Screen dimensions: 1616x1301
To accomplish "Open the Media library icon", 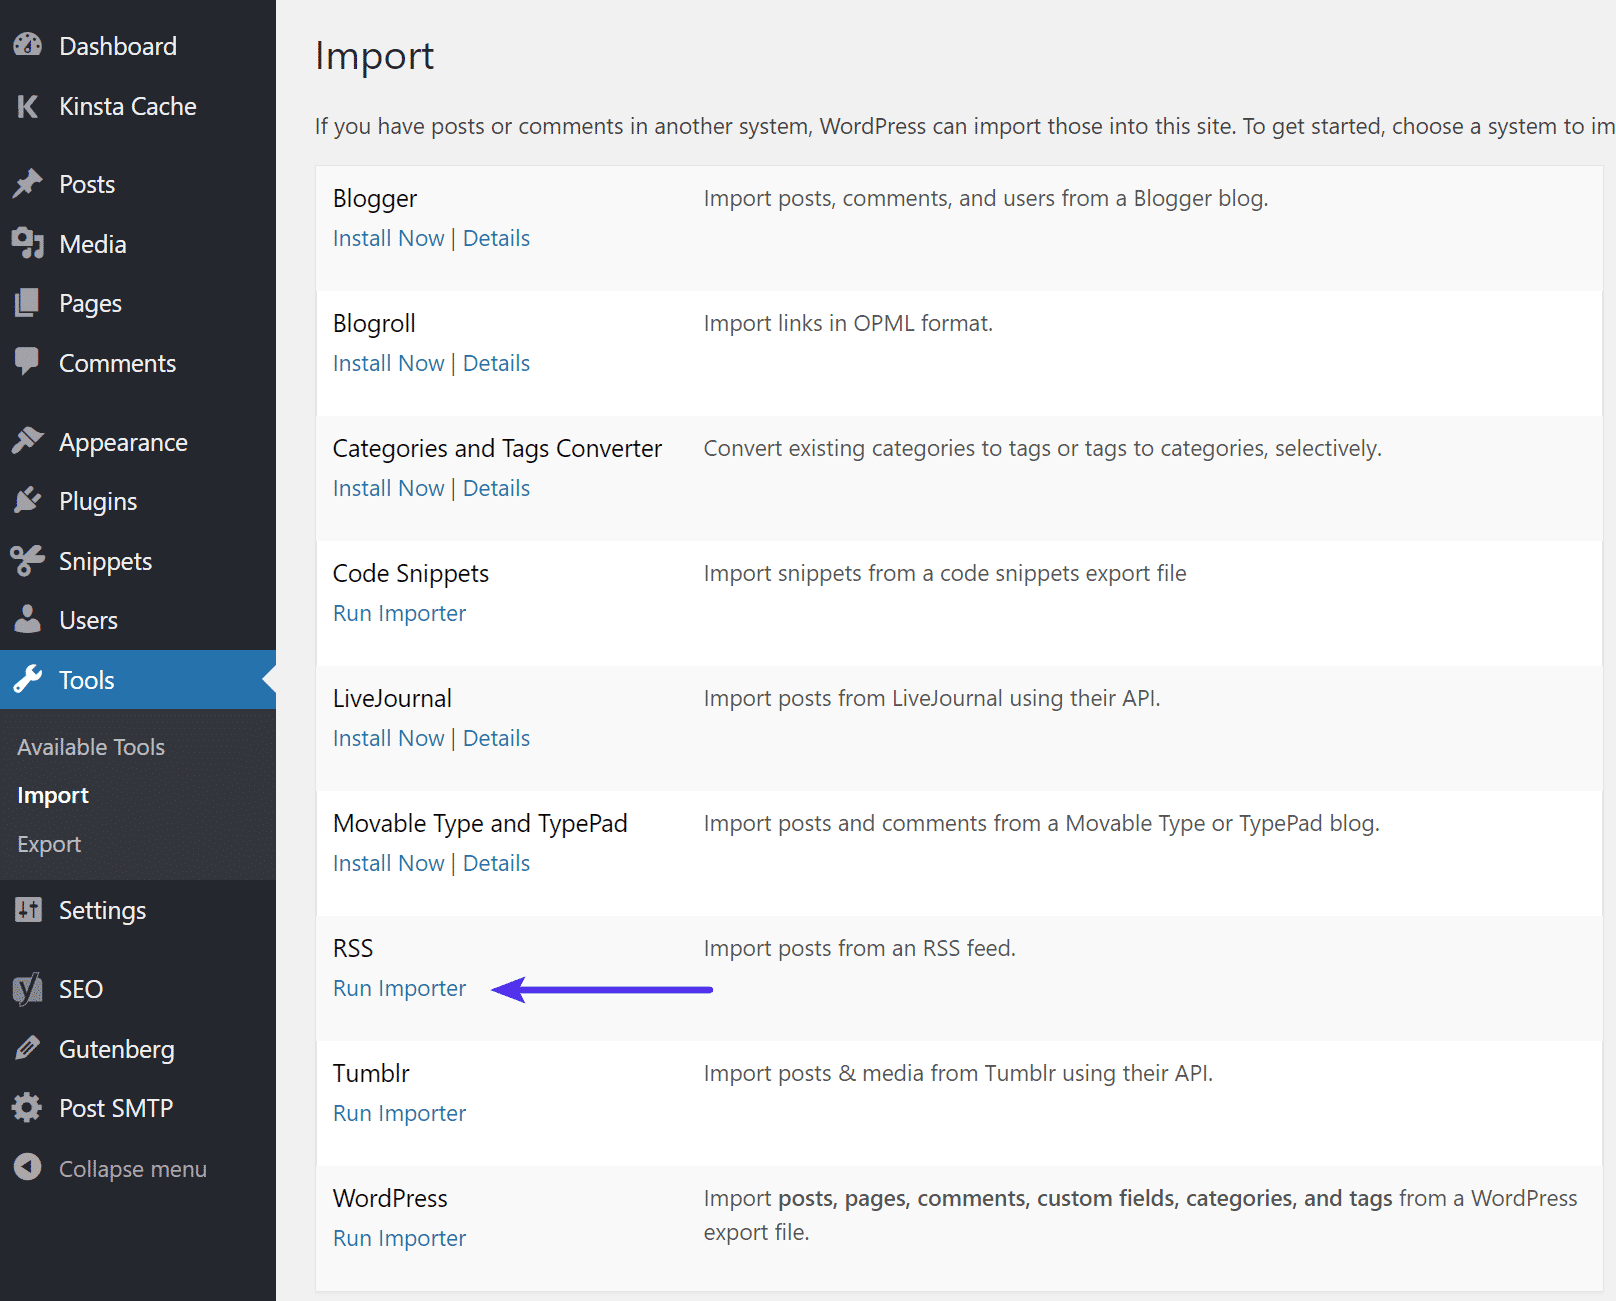I will (28, 243).
